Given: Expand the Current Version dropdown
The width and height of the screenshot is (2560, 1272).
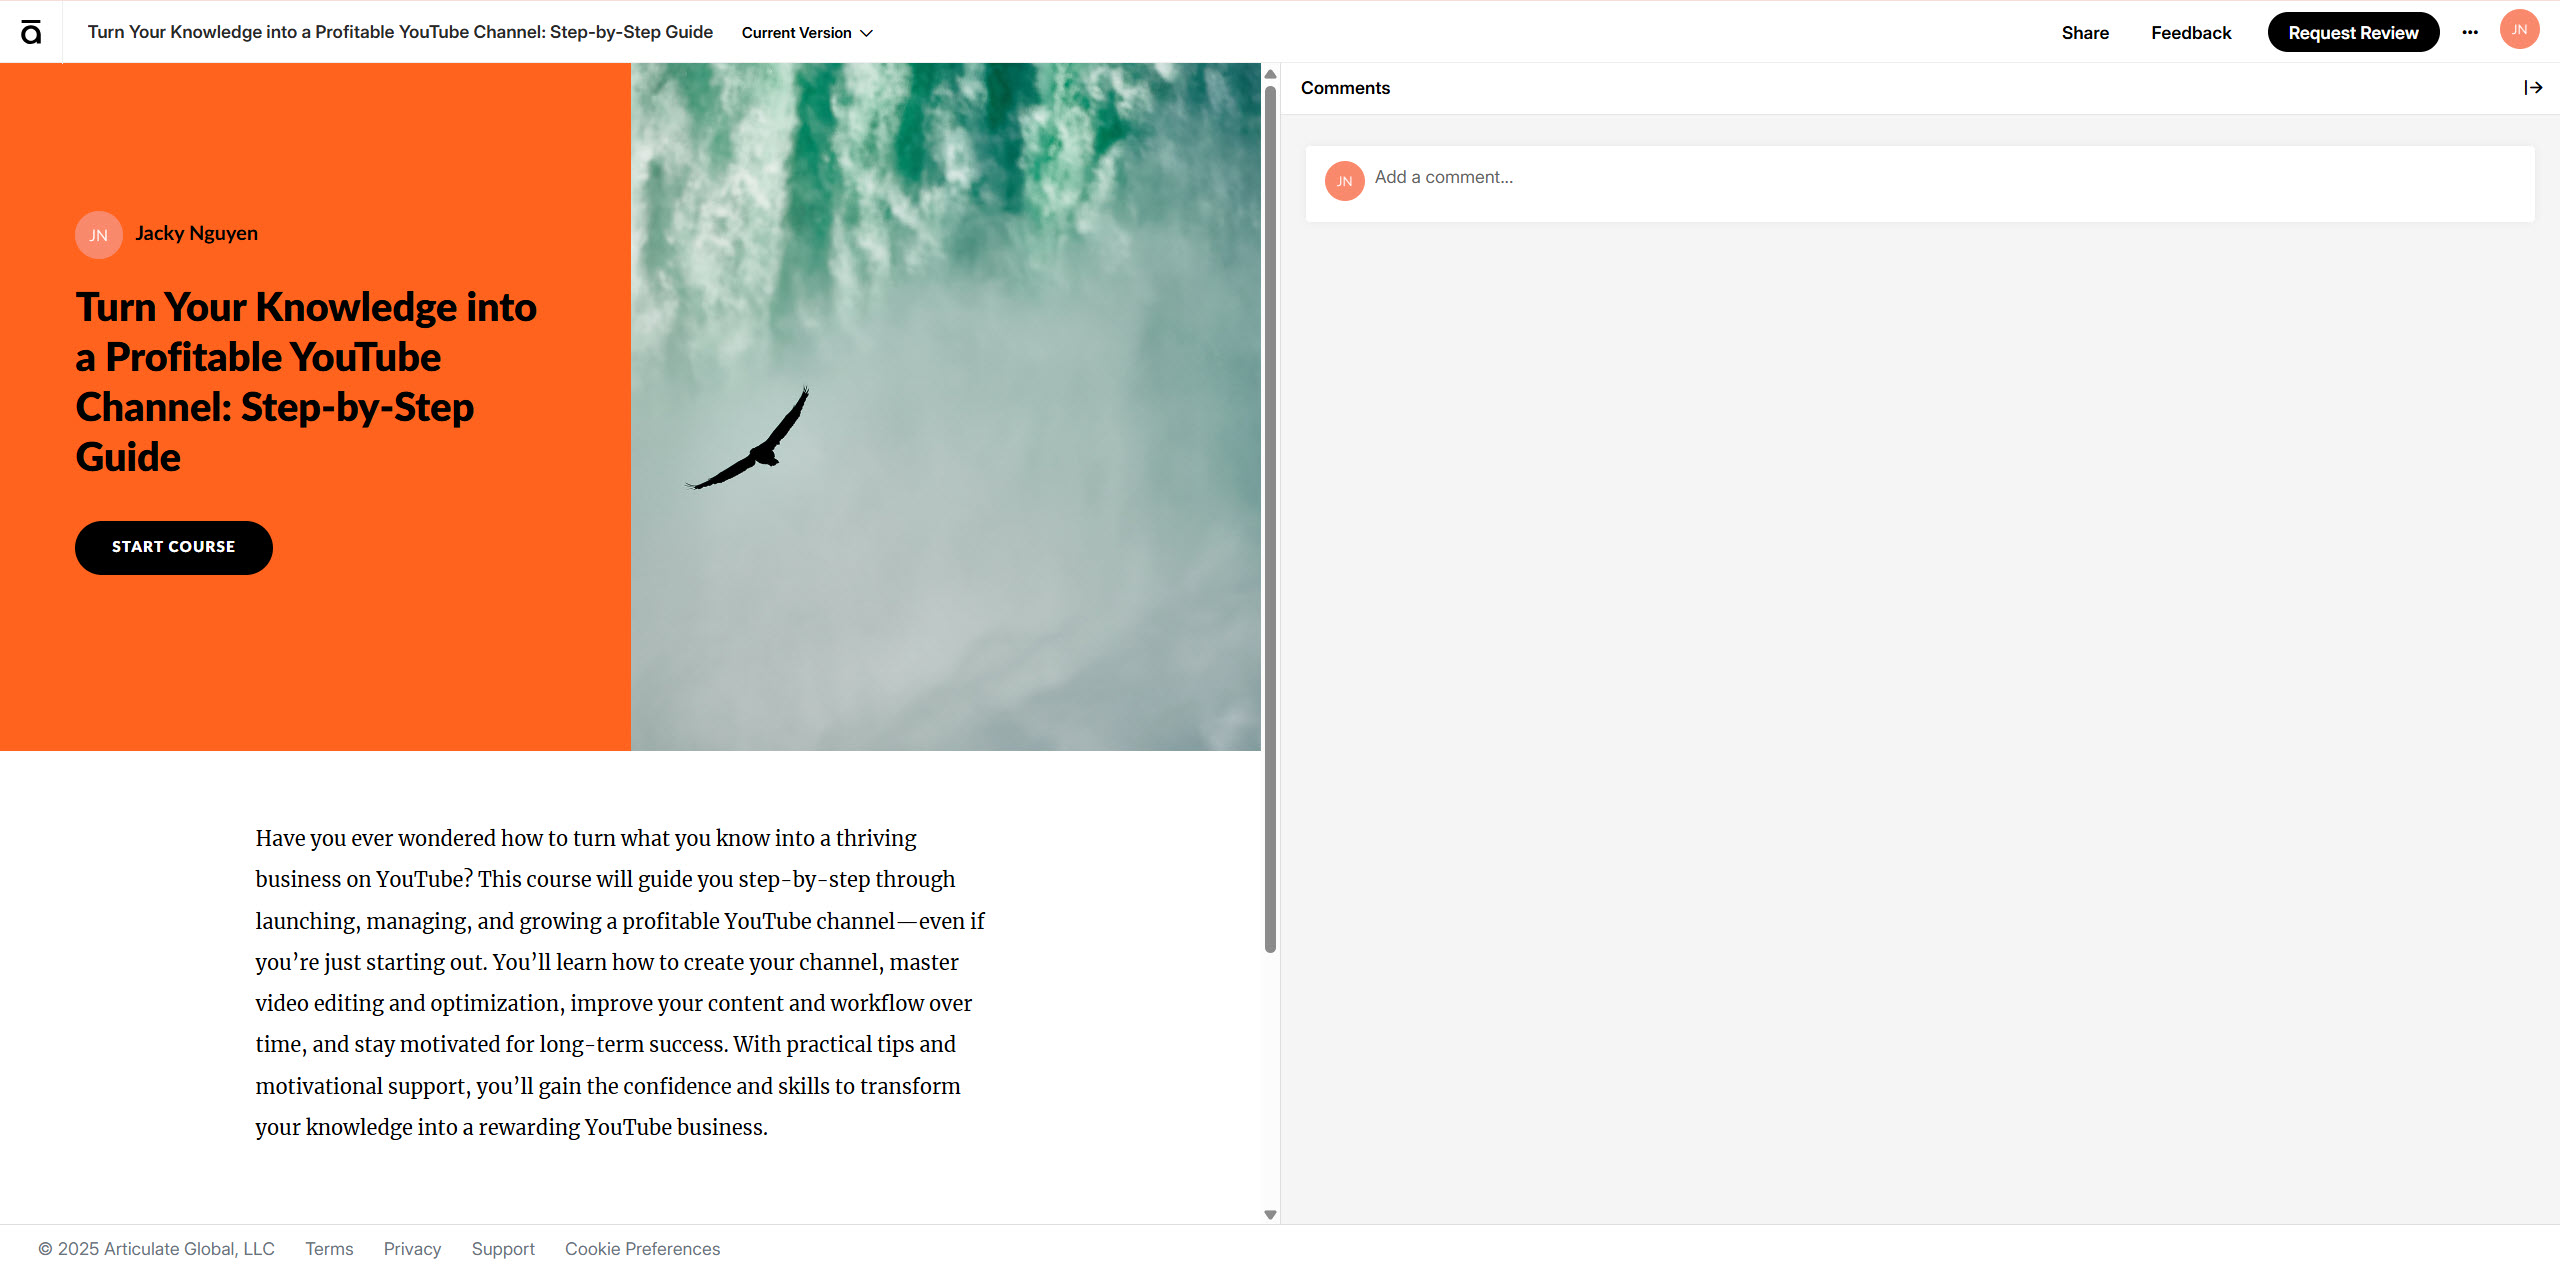Looking at the screenshot, I should pyautogui.click(x=807, y=33).
